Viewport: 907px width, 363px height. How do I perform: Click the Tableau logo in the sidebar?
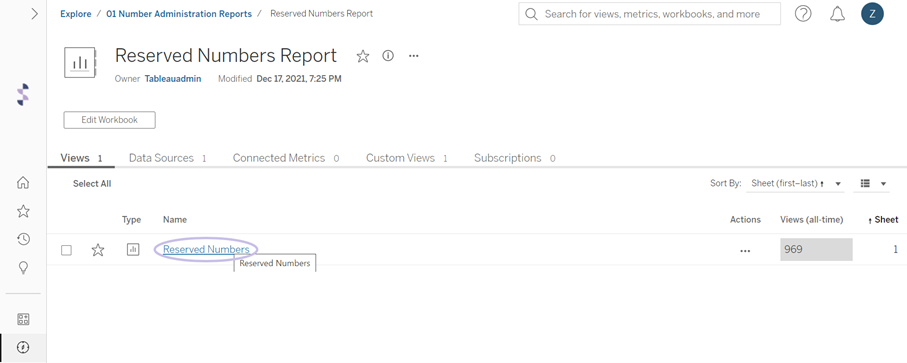click(23, 95)
